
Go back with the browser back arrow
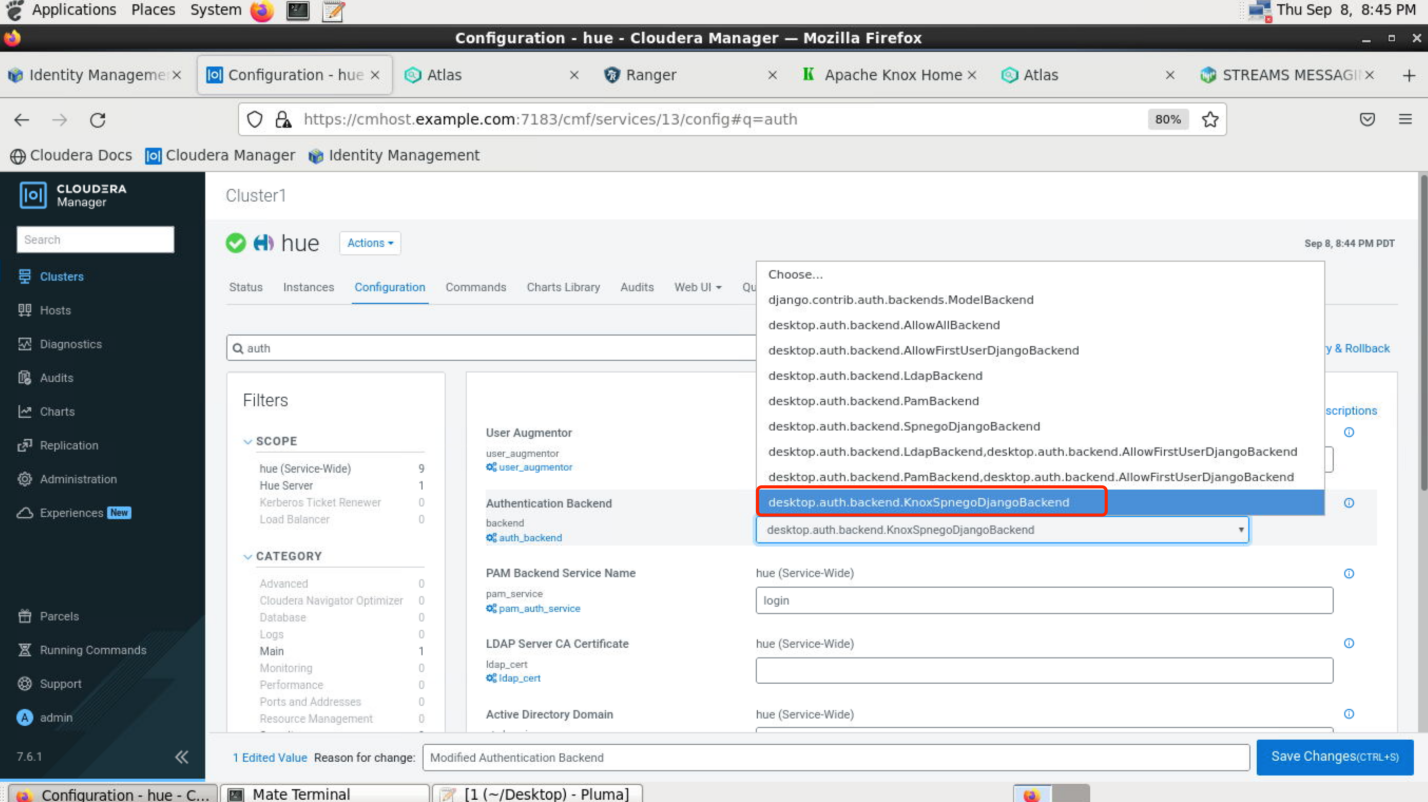tap(22, 120)
